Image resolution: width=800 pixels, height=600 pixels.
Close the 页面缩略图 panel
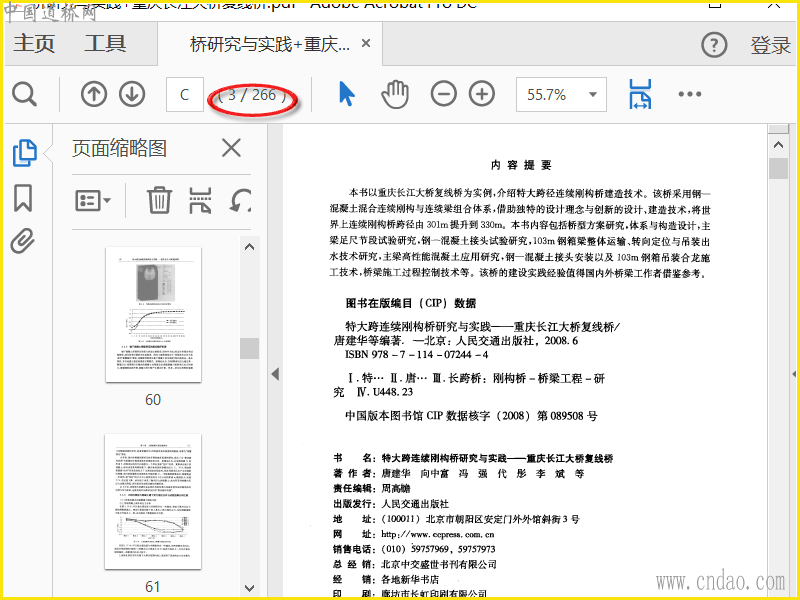pyautogui.click(x=231, y=148)
